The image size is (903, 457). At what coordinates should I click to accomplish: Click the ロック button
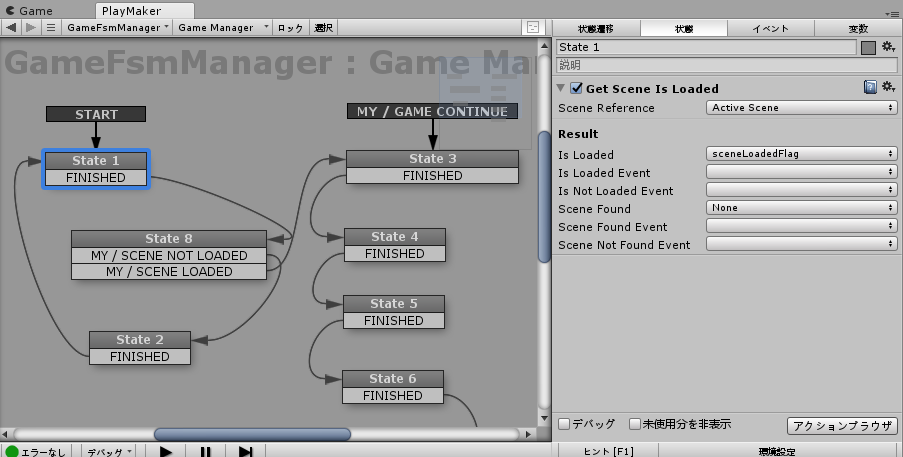(291, 27)
